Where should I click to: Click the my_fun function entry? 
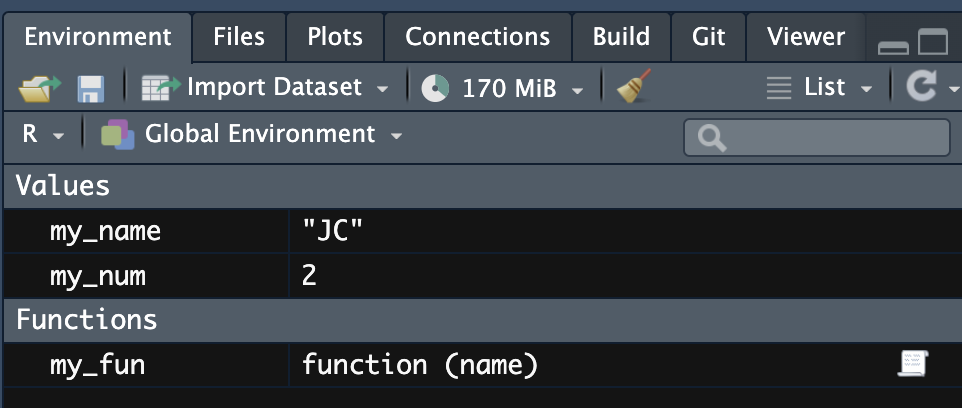[97, 366]
